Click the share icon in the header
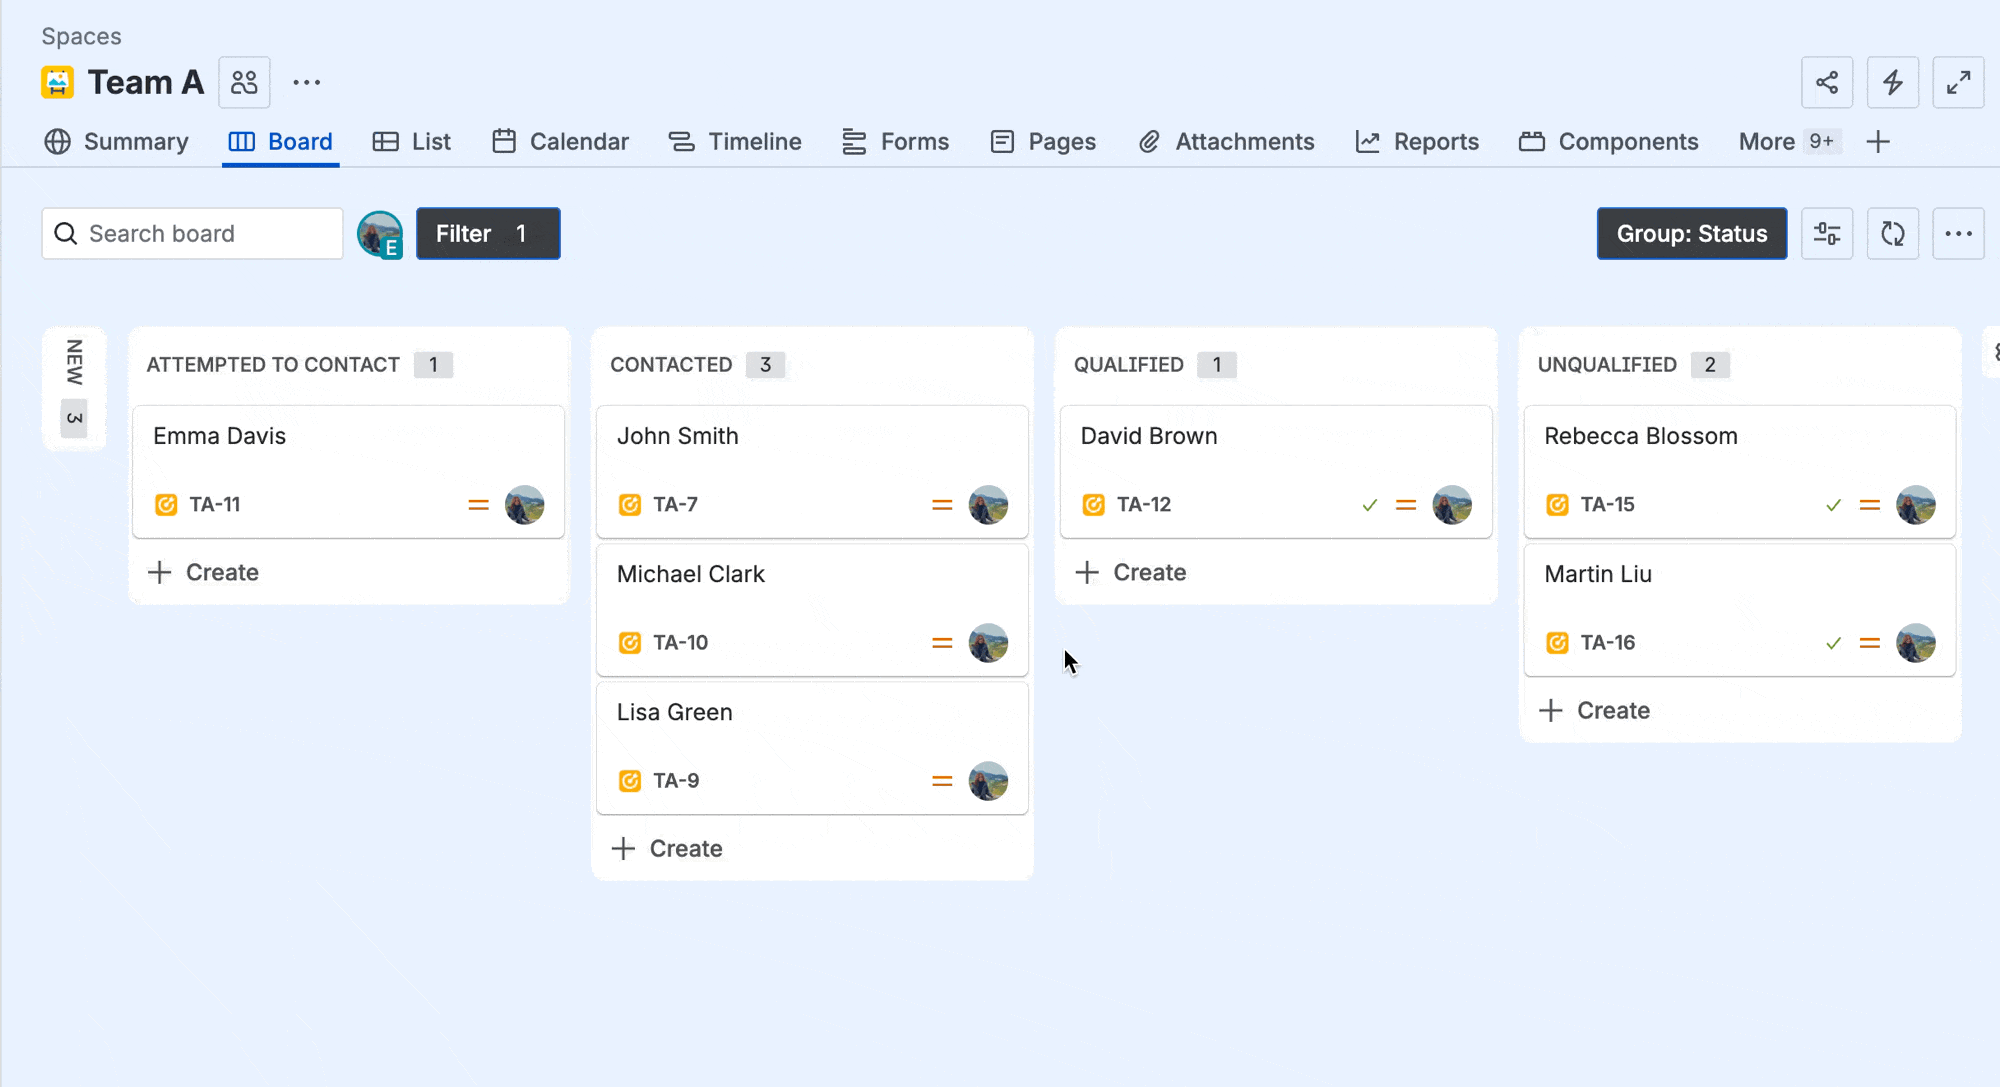This screenshot has width=2000, height=1087. (x=1826, y=82)
